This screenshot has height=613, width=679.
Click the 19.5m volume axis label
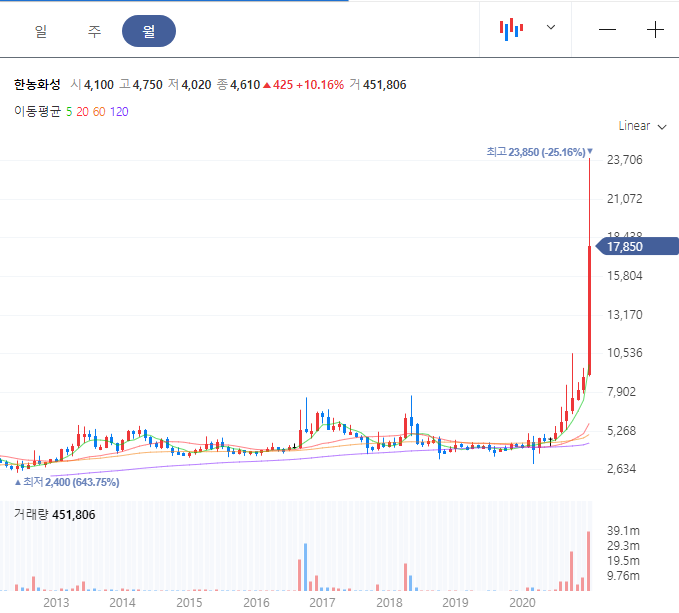(x=623, y=561)
